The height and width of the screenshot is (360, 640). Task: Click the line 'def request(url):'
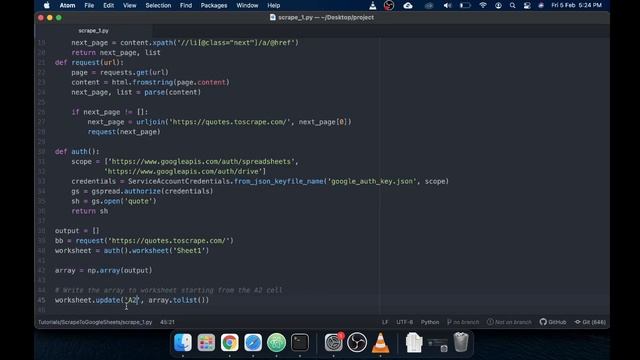89,62
